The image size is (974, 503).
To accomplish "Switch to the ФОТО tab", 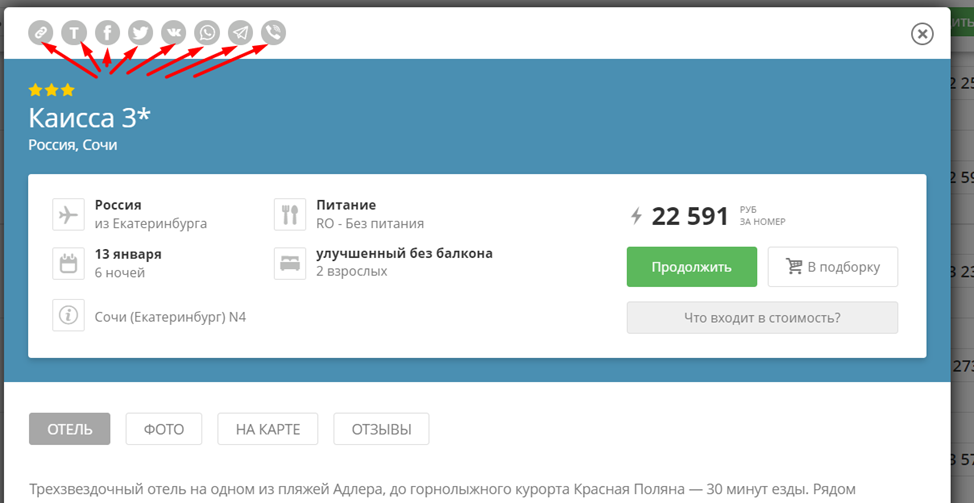I will tap(164, 429).
